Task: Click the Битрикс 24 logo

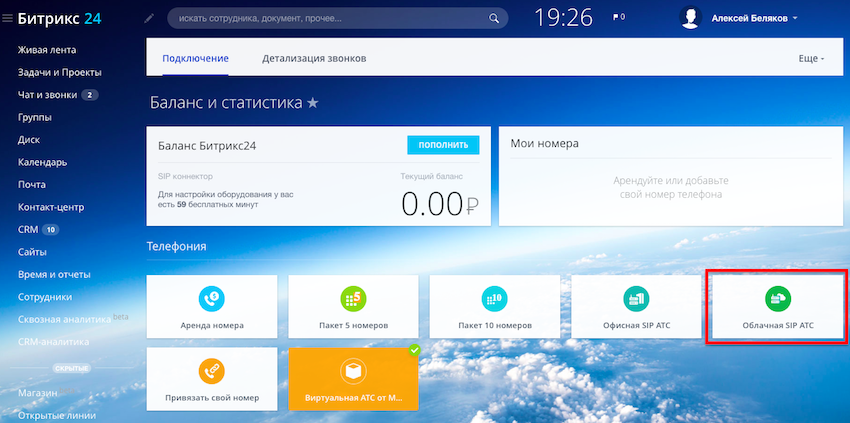Action: click(x=59, y=18)
